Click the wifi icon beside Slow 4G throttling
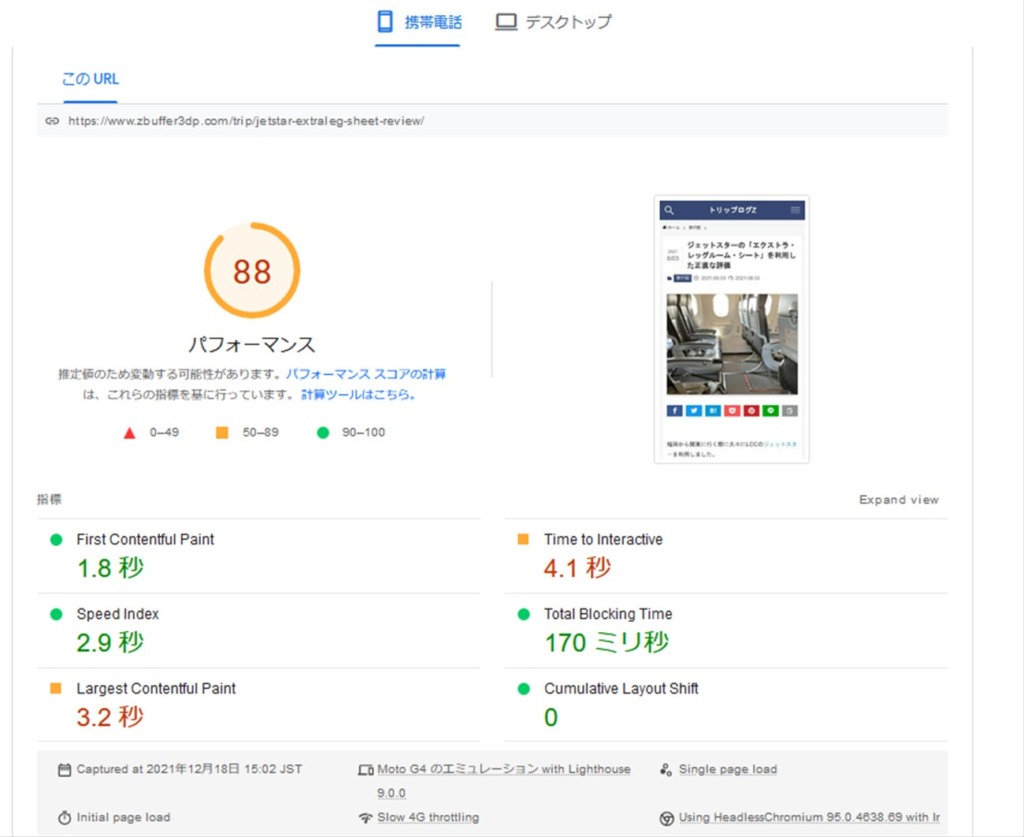Screen dimensions: 1024x837 366,817
